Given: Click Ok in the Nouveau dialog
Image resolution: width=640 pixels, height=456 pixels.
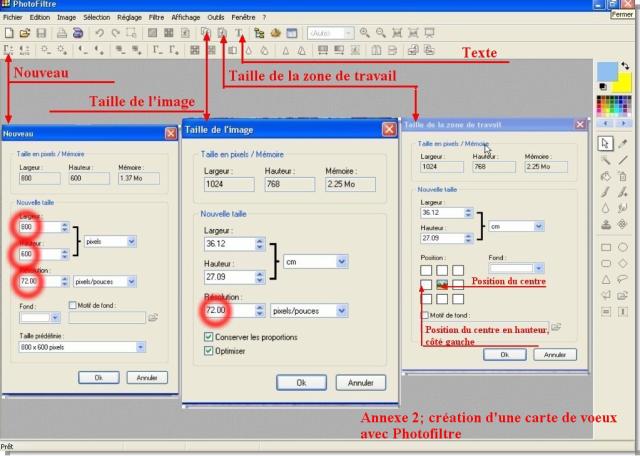Looking at the screenshot, I should pos(99,377).
